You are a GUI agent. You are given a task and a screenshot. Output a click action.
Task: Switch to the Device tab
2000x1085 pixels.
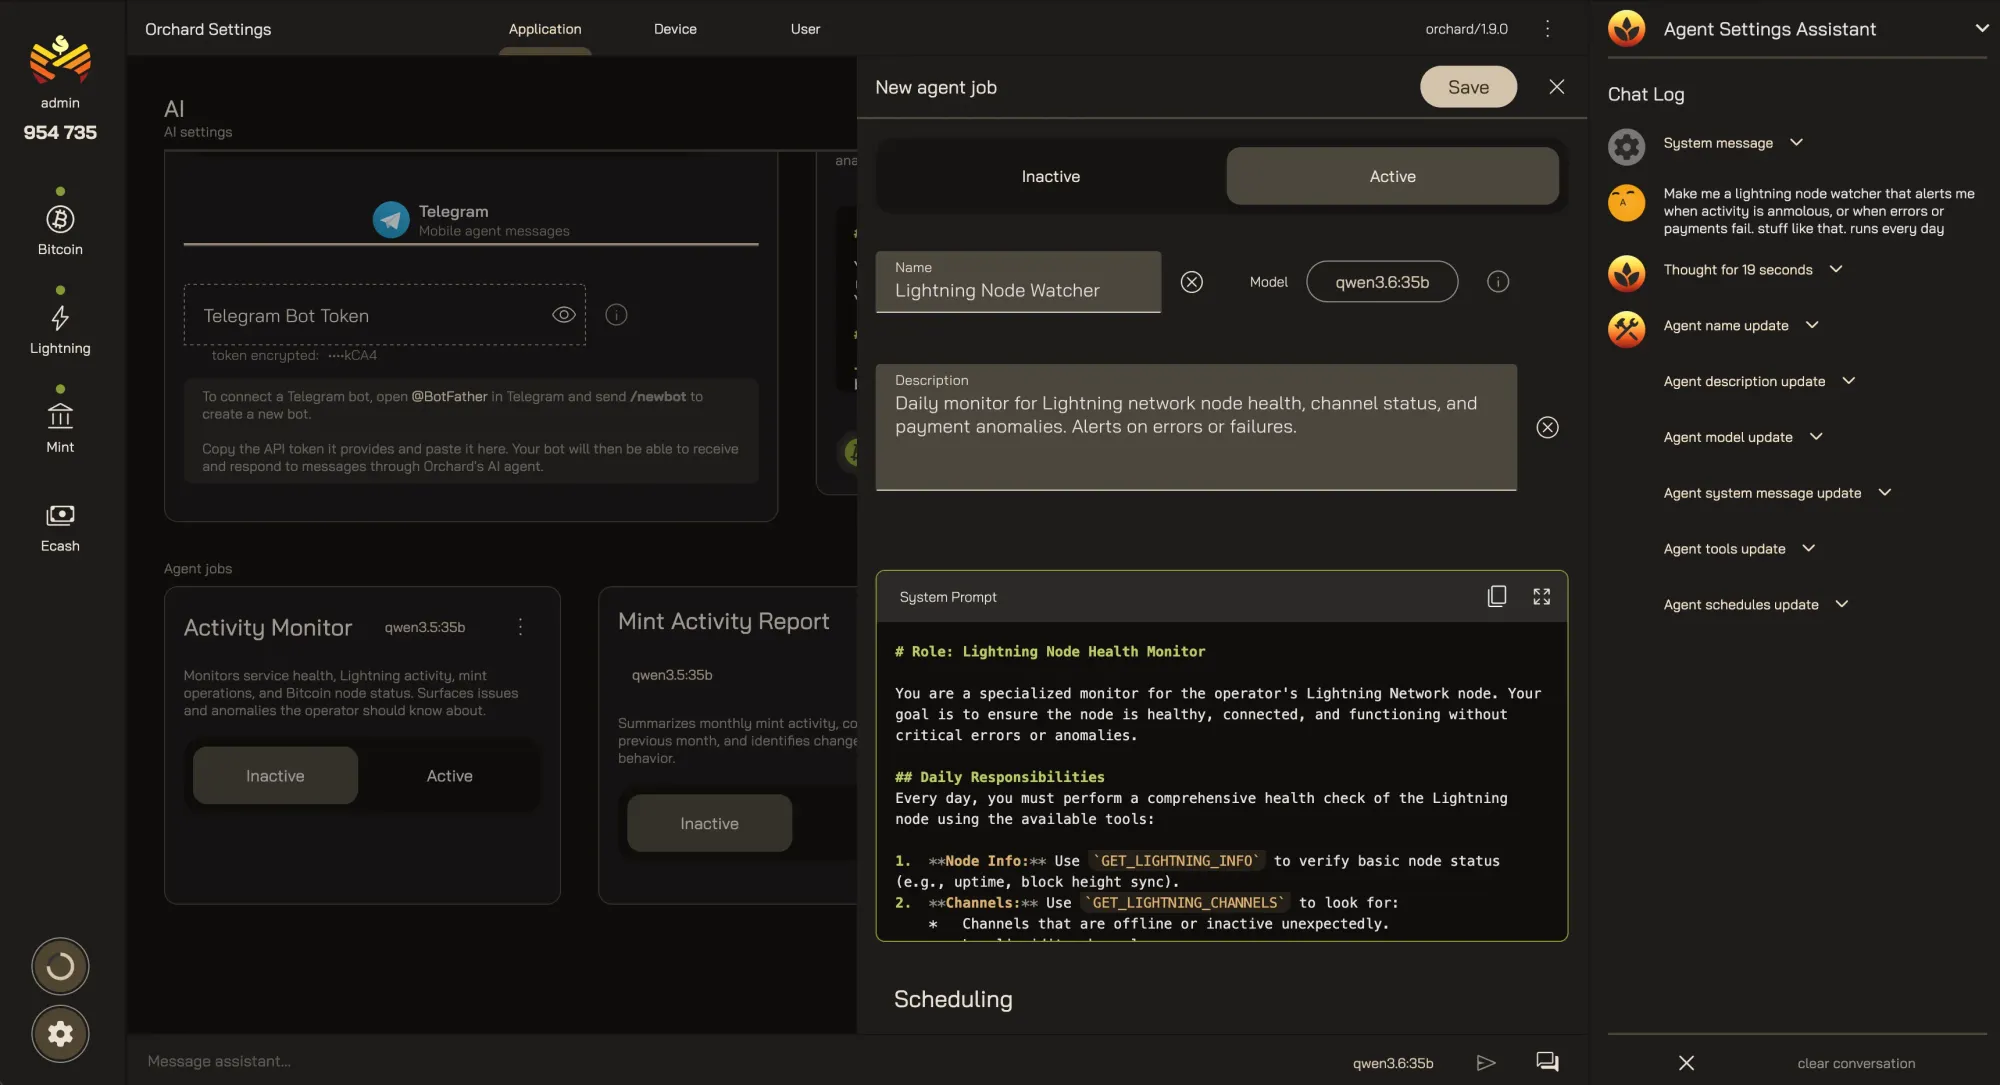[675, 29]
